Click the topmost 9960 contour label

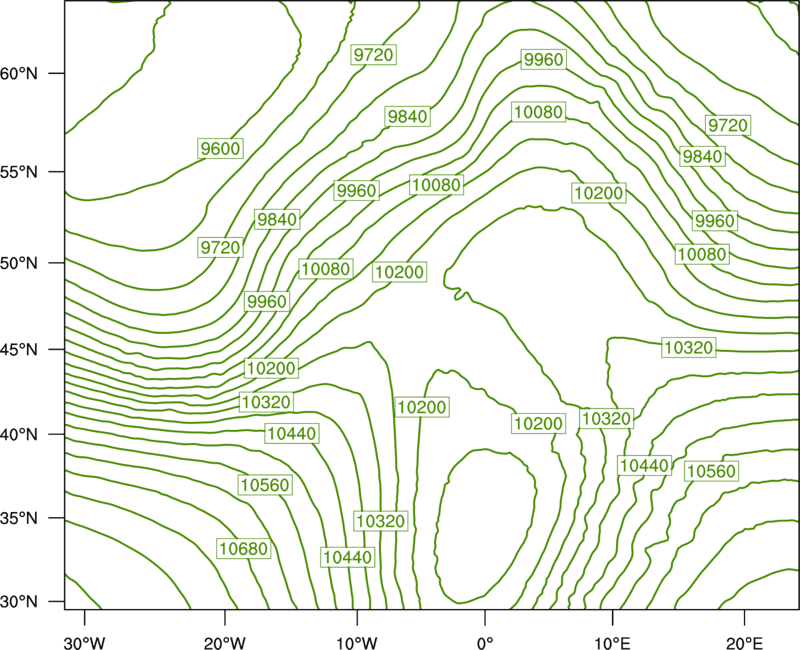544,60
